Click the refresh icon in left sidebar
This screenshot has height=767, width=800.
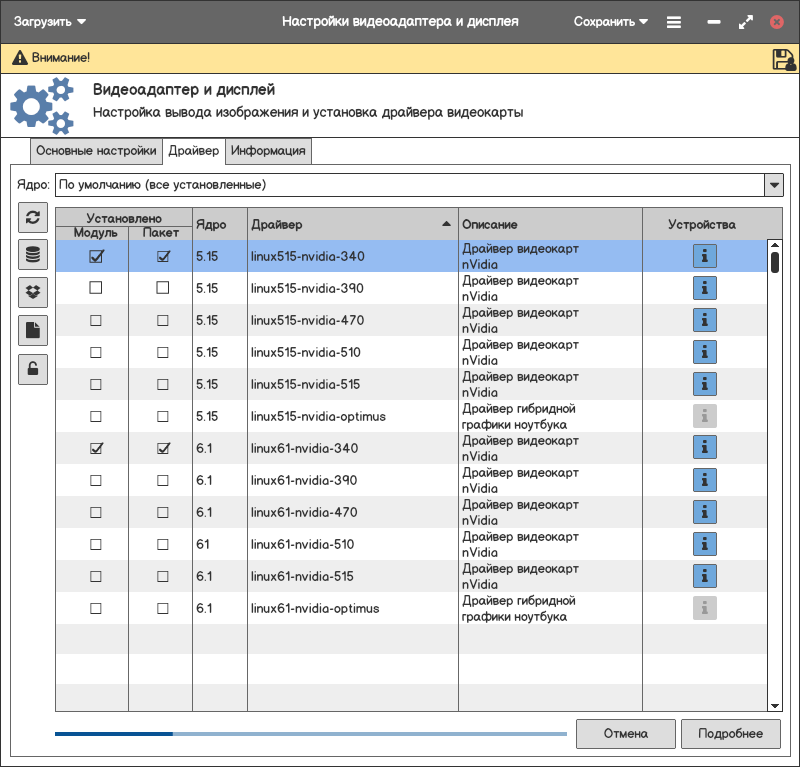tap(33, 217)
